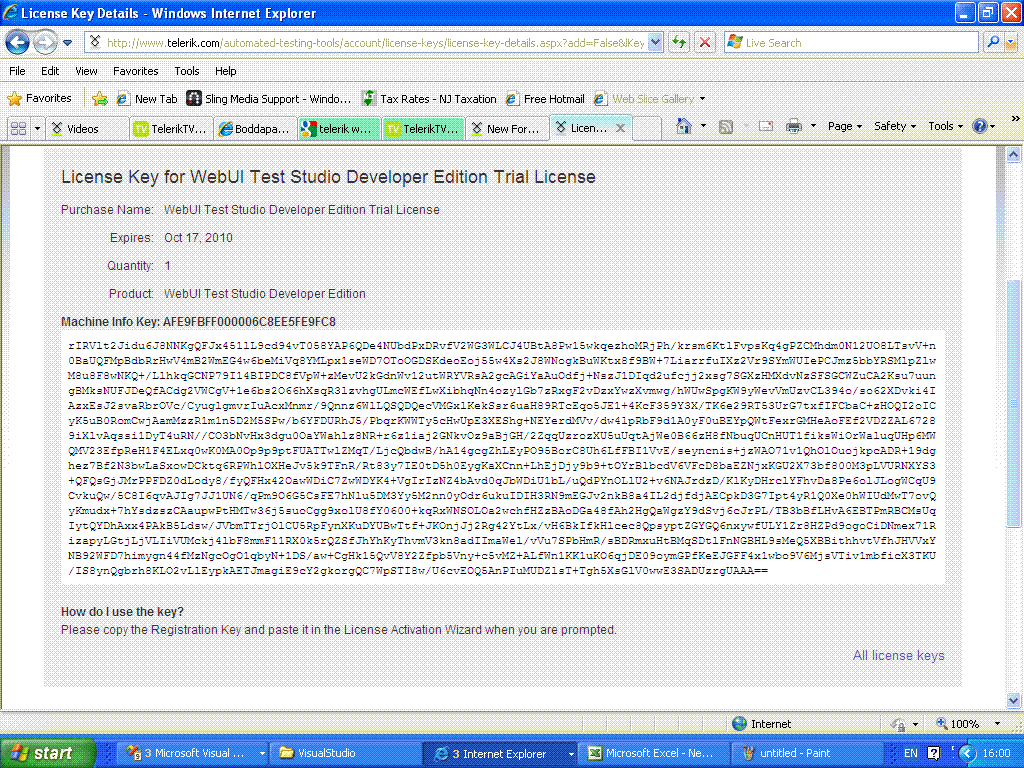1024x768 pixels.
Task: Click the red Stop loading icon
Action: (x=705, y=43)
